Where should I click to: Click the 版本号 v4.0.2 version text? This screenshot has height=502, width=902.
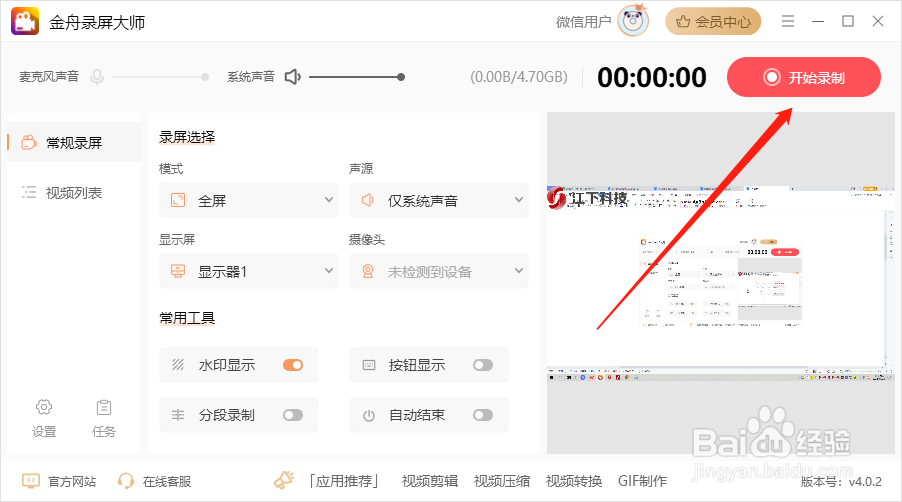click(841, 481)
